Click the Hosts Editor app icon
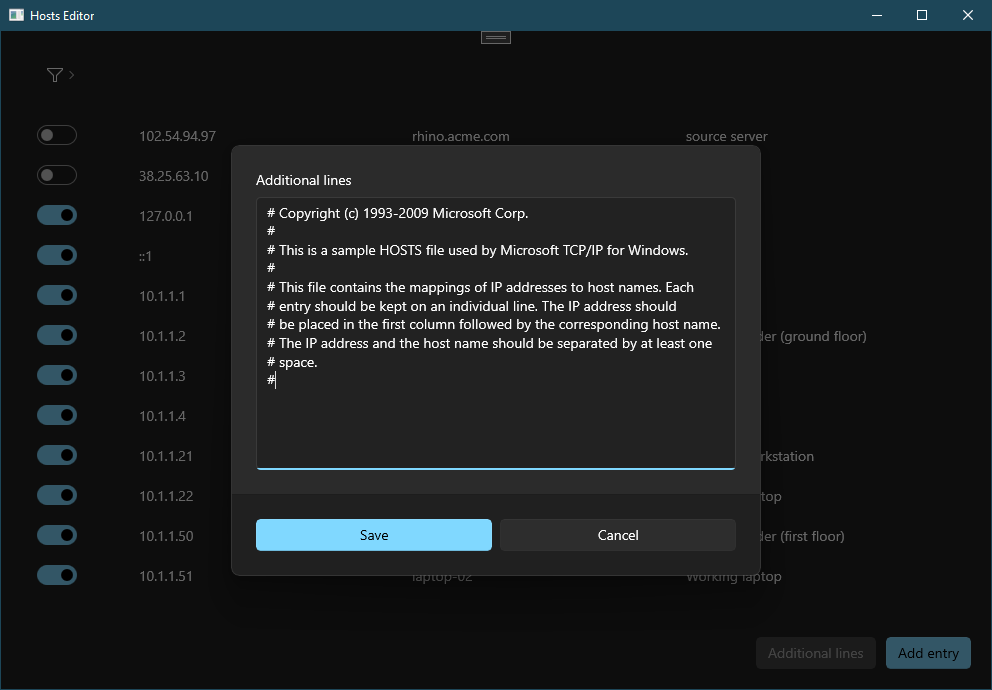The image size is (992, 690). tap(16, 15)
